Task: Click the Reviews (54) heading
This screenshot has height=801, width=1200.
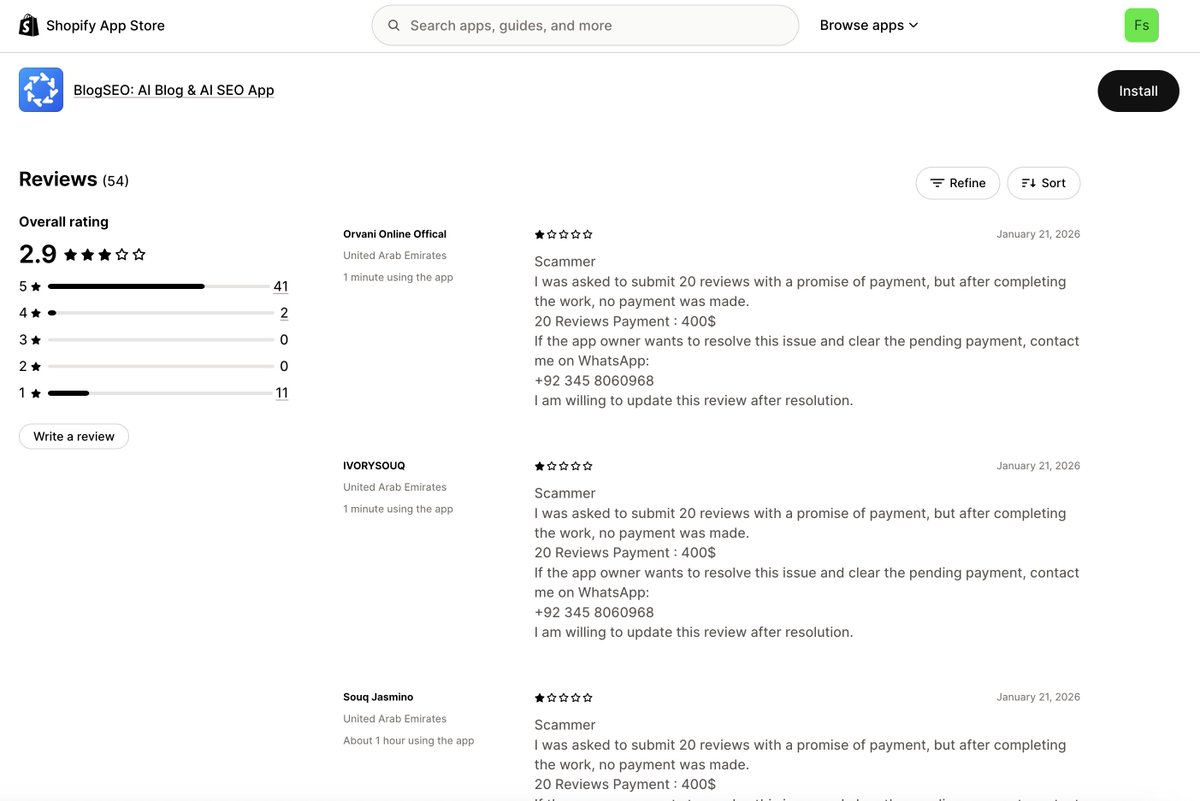Action: pyautogui.click(x=74, y=179)
